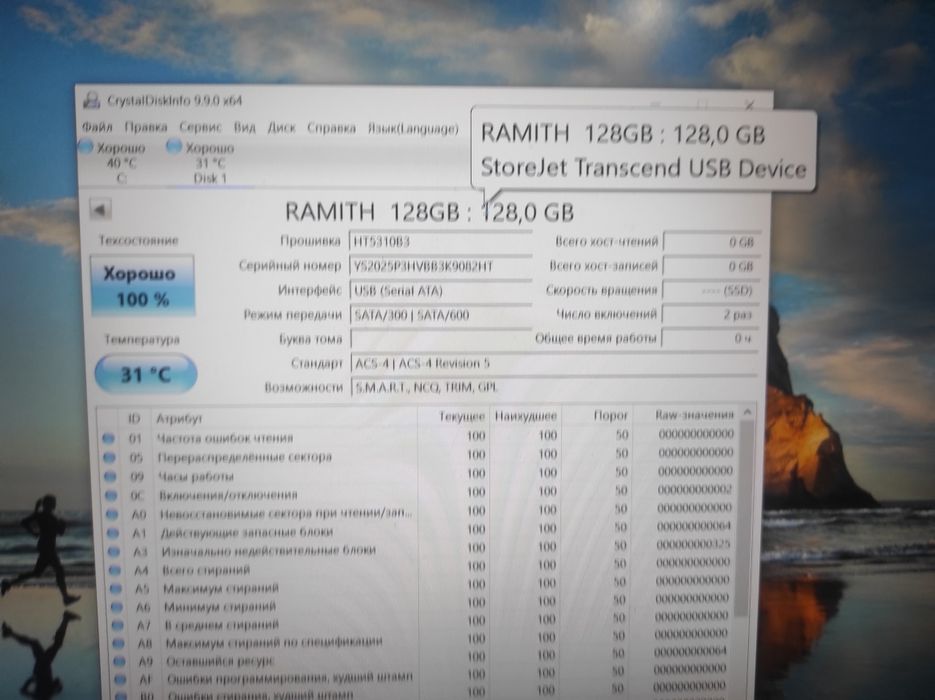Click the Режим передачи field SATA/300 | SATA/600
This screenshot has height=700, width=935.
[441, 315]
